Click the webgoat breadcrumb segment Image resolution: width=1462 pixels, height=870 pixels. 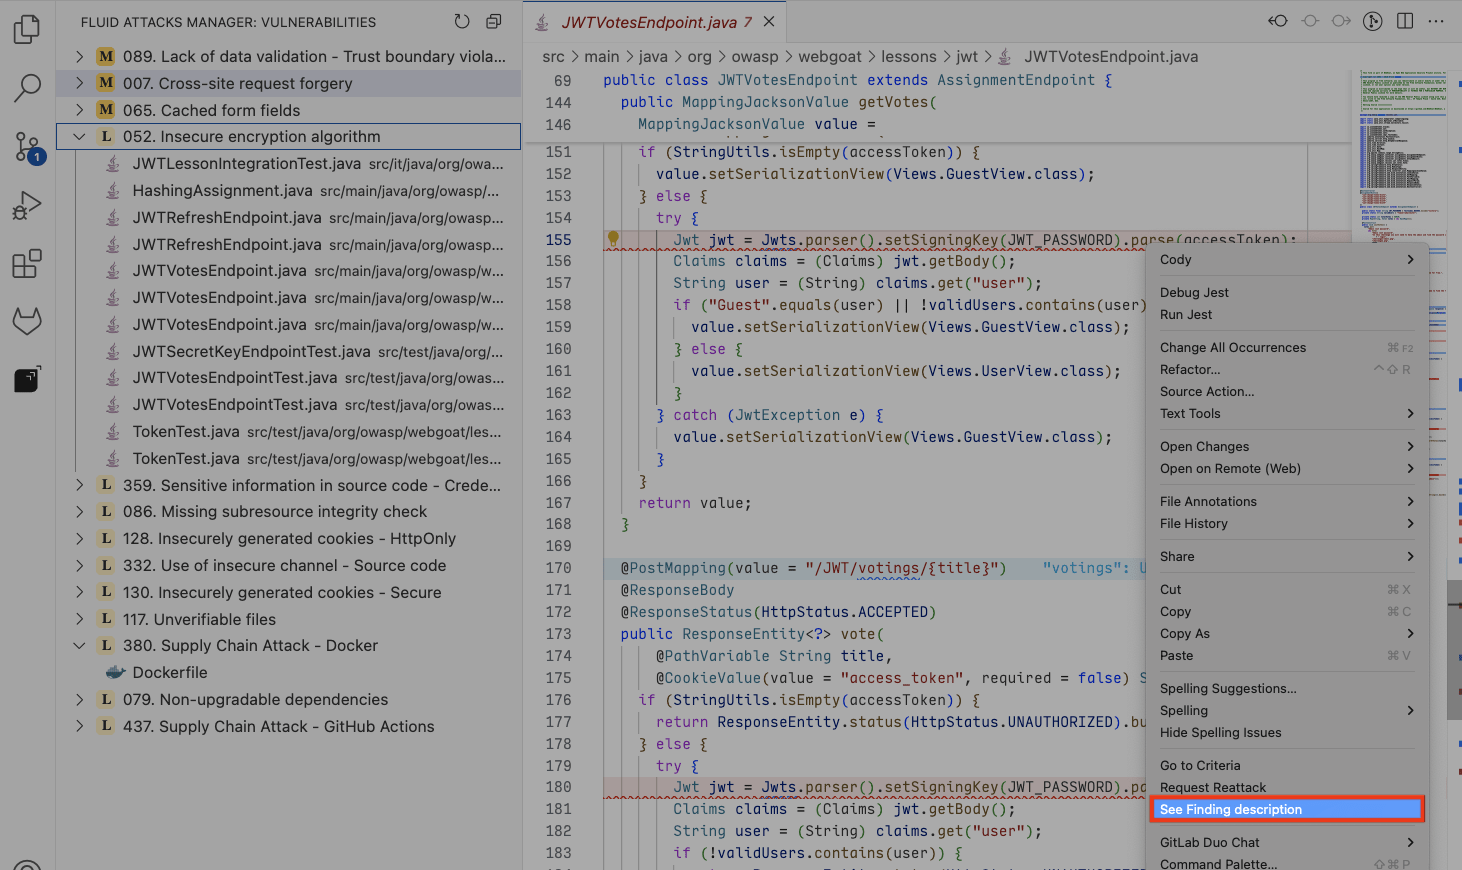click(x=830, y=57)
